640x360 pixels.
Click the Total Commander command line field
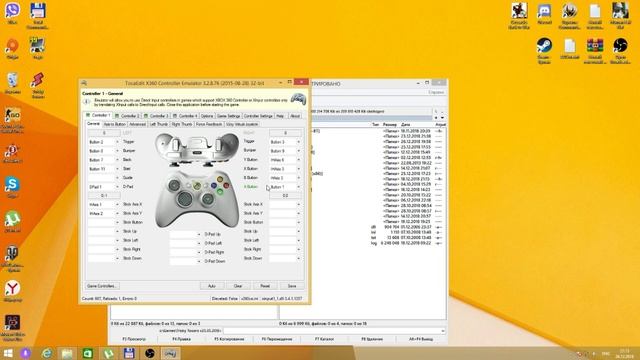(x=334, y=331)
